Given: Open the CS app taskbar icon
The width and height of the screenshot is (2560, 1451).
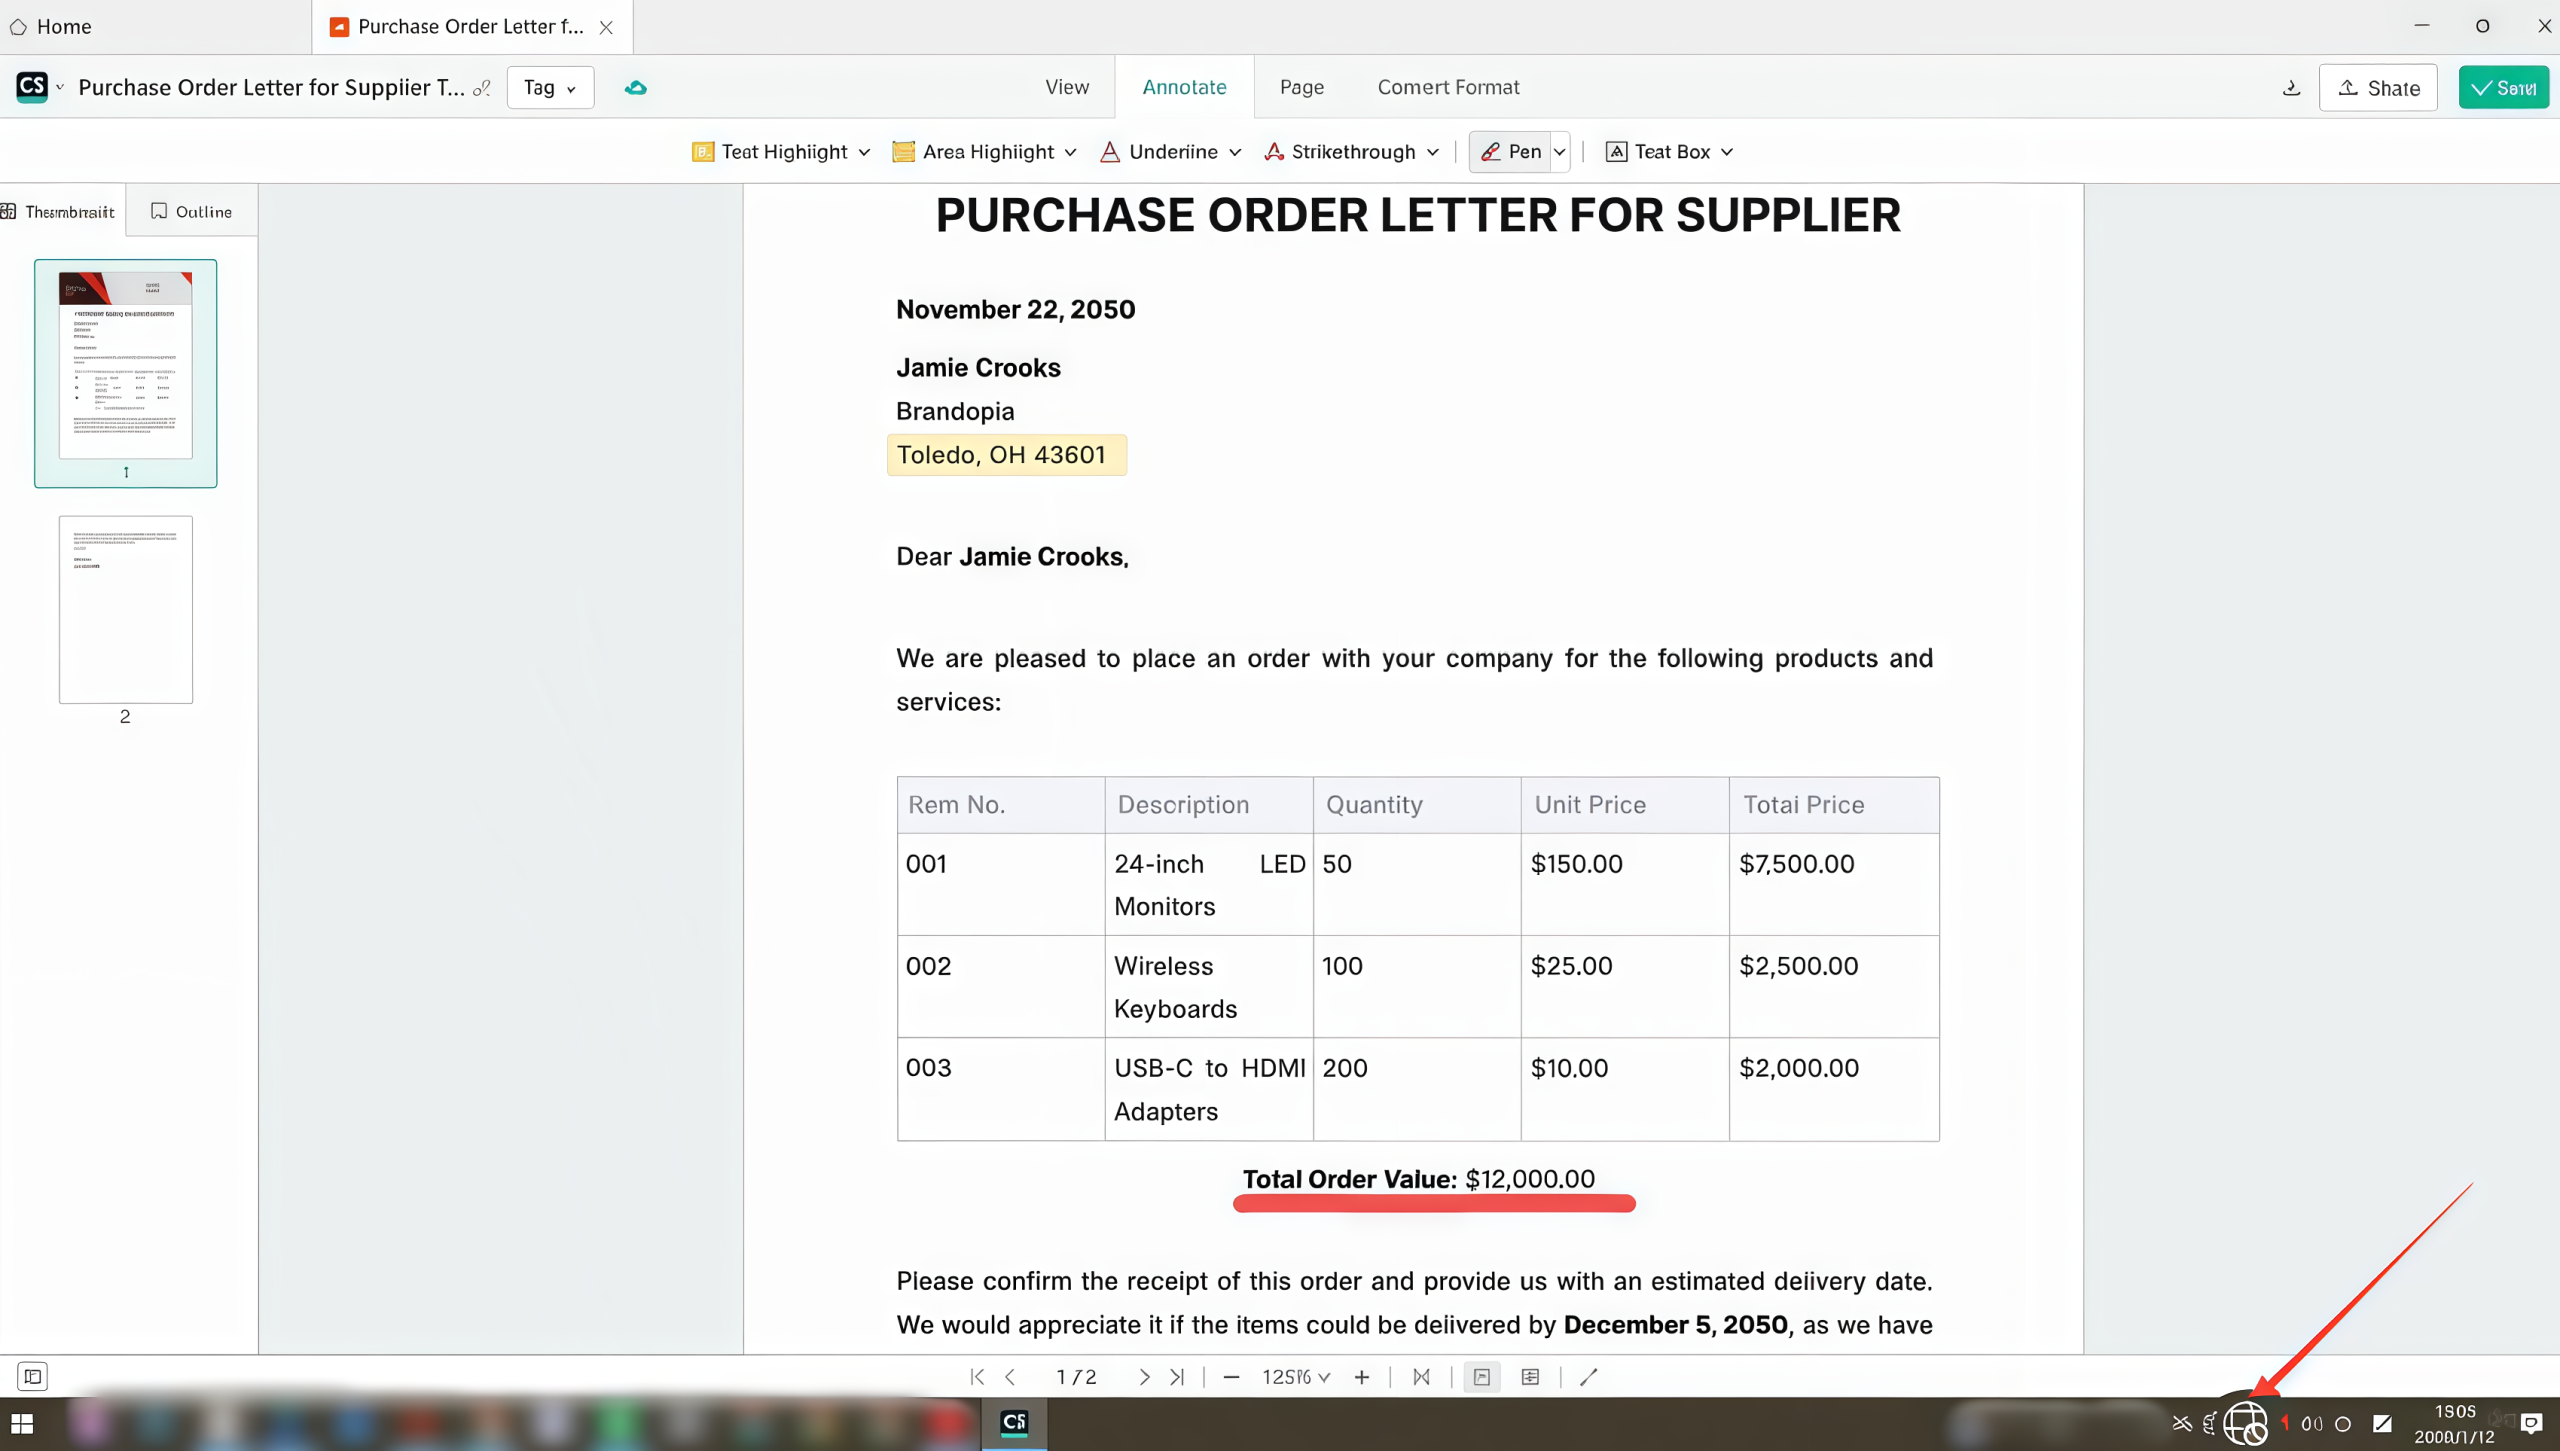Looking at the screenshot, I should pyautogui.click(x=1014, y=1422).
